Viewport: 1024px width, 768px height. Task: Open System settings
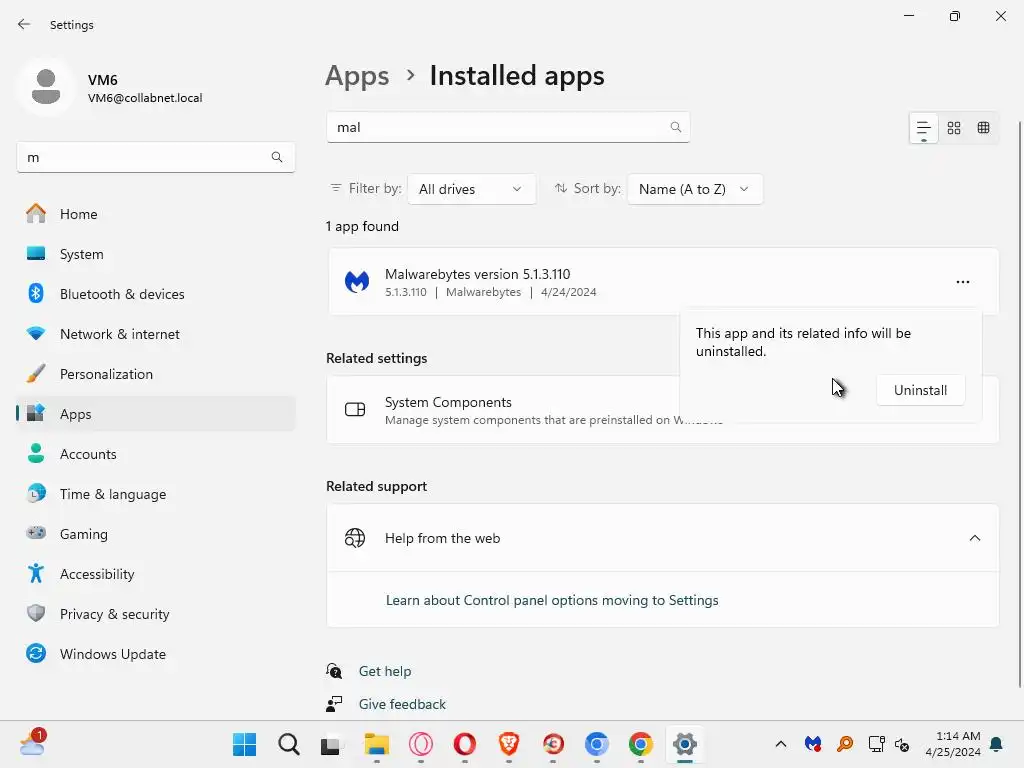(155, 254)
